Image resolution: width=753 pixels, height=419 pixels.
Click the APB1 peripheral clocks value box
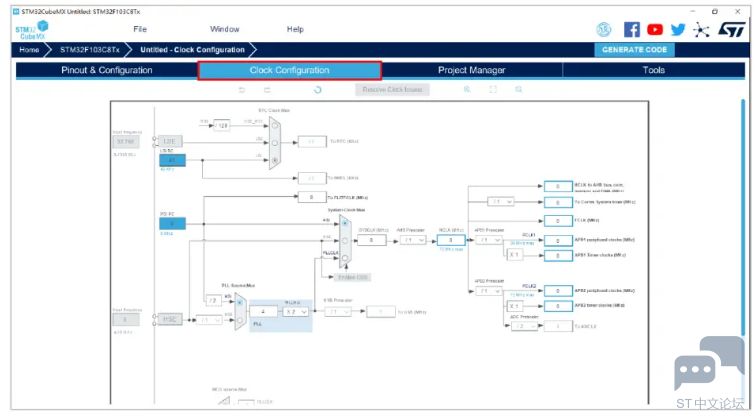tap(558, 240)
